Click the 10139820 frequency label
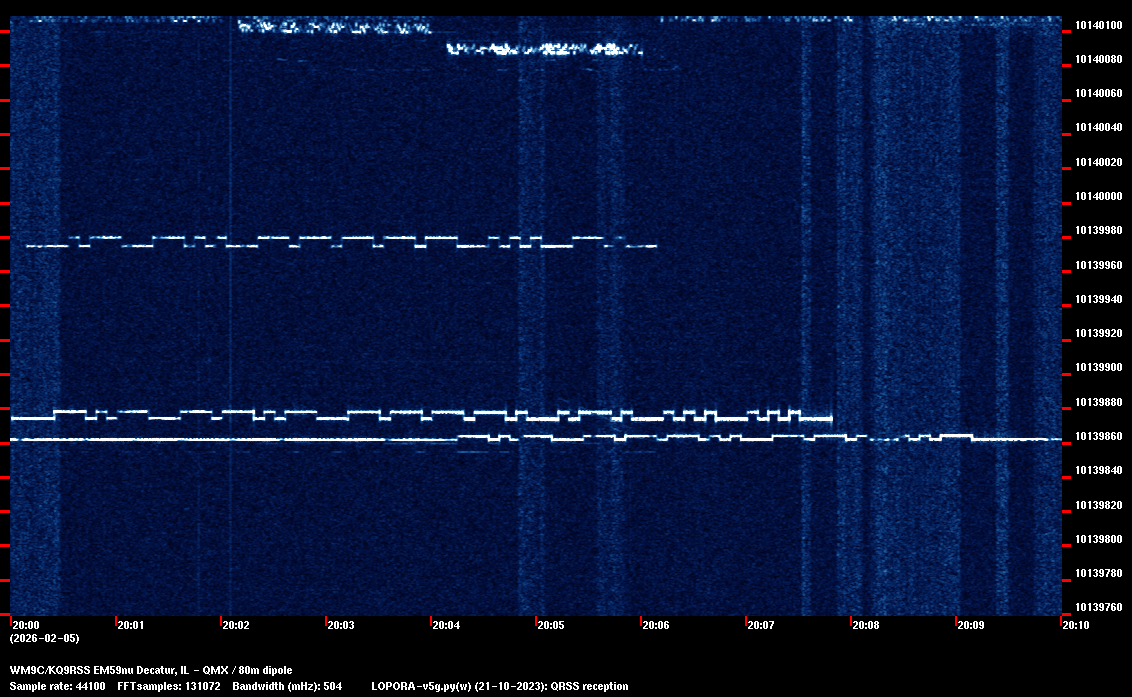This screenshot has width=1132, height=697. point(1098,505)
